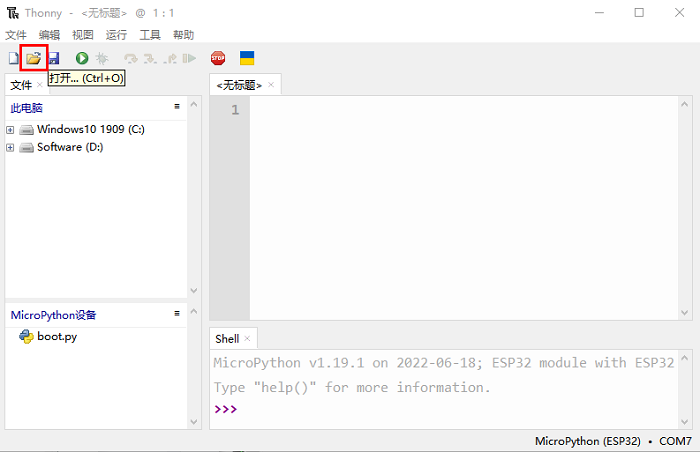The height and width of the screenshot is (452, 700).
Task: Open the 此电脑 panel hamburger menu
Action: click(177, 106)
